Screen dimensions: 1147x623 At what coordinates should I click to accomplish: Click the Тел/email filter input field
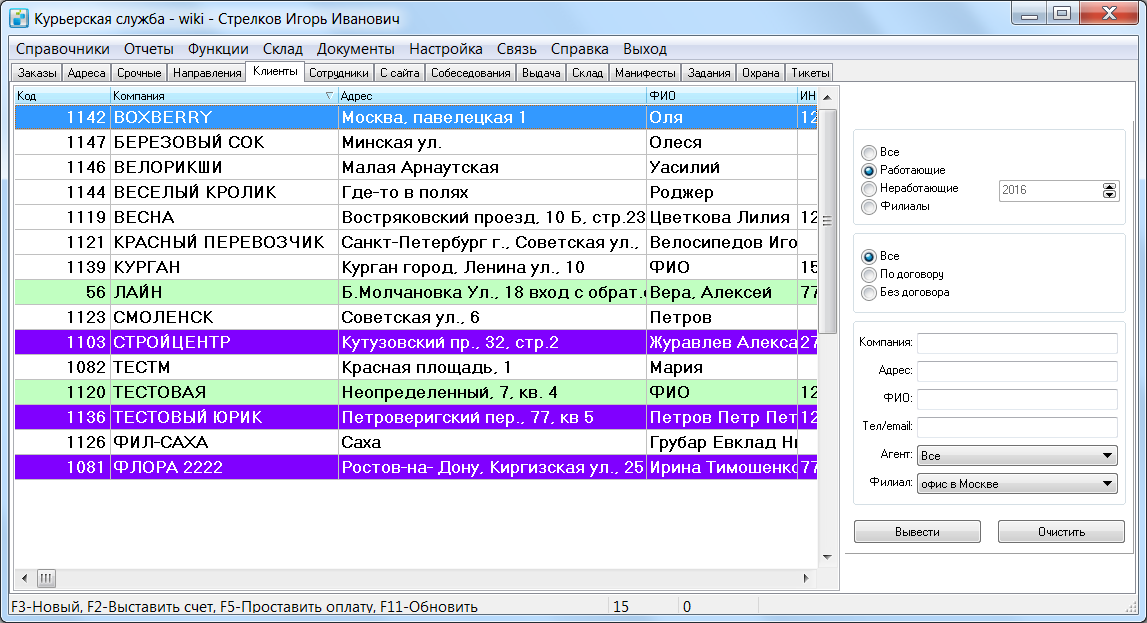click(1017, 426)
